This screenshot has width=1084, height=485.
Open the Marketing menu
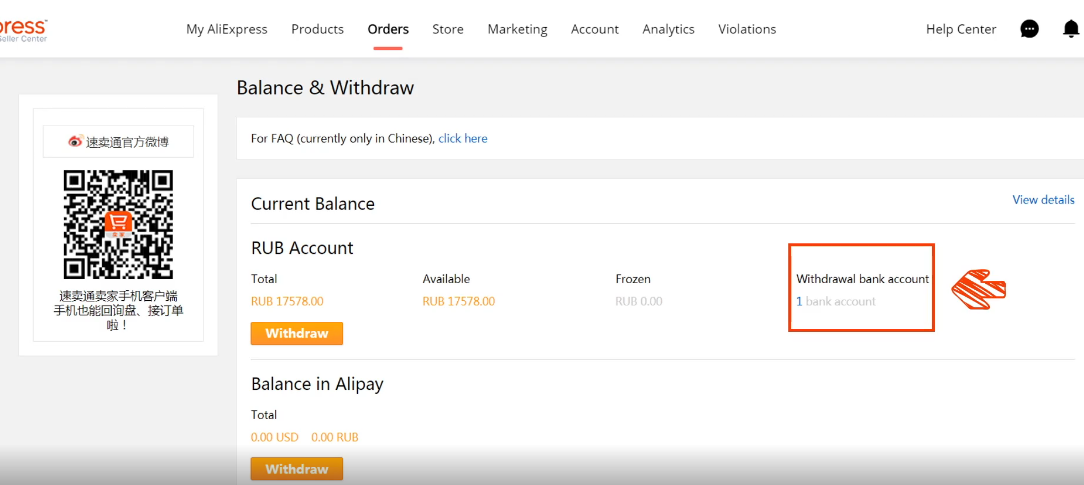pos(517,29)
